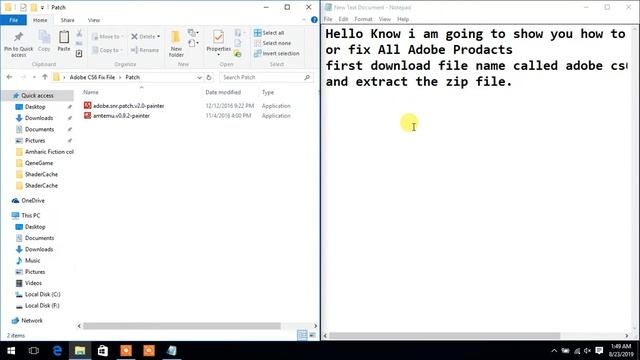Open the address bar history dropdown
This screenshot has height=360, width=640.
click(199, 77)
